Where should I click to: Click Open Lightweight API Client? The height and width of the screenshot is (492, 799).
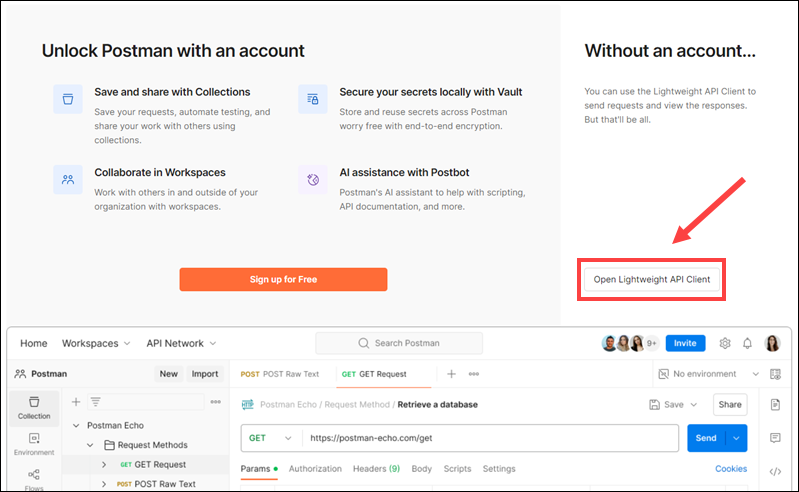pos(652,280)
